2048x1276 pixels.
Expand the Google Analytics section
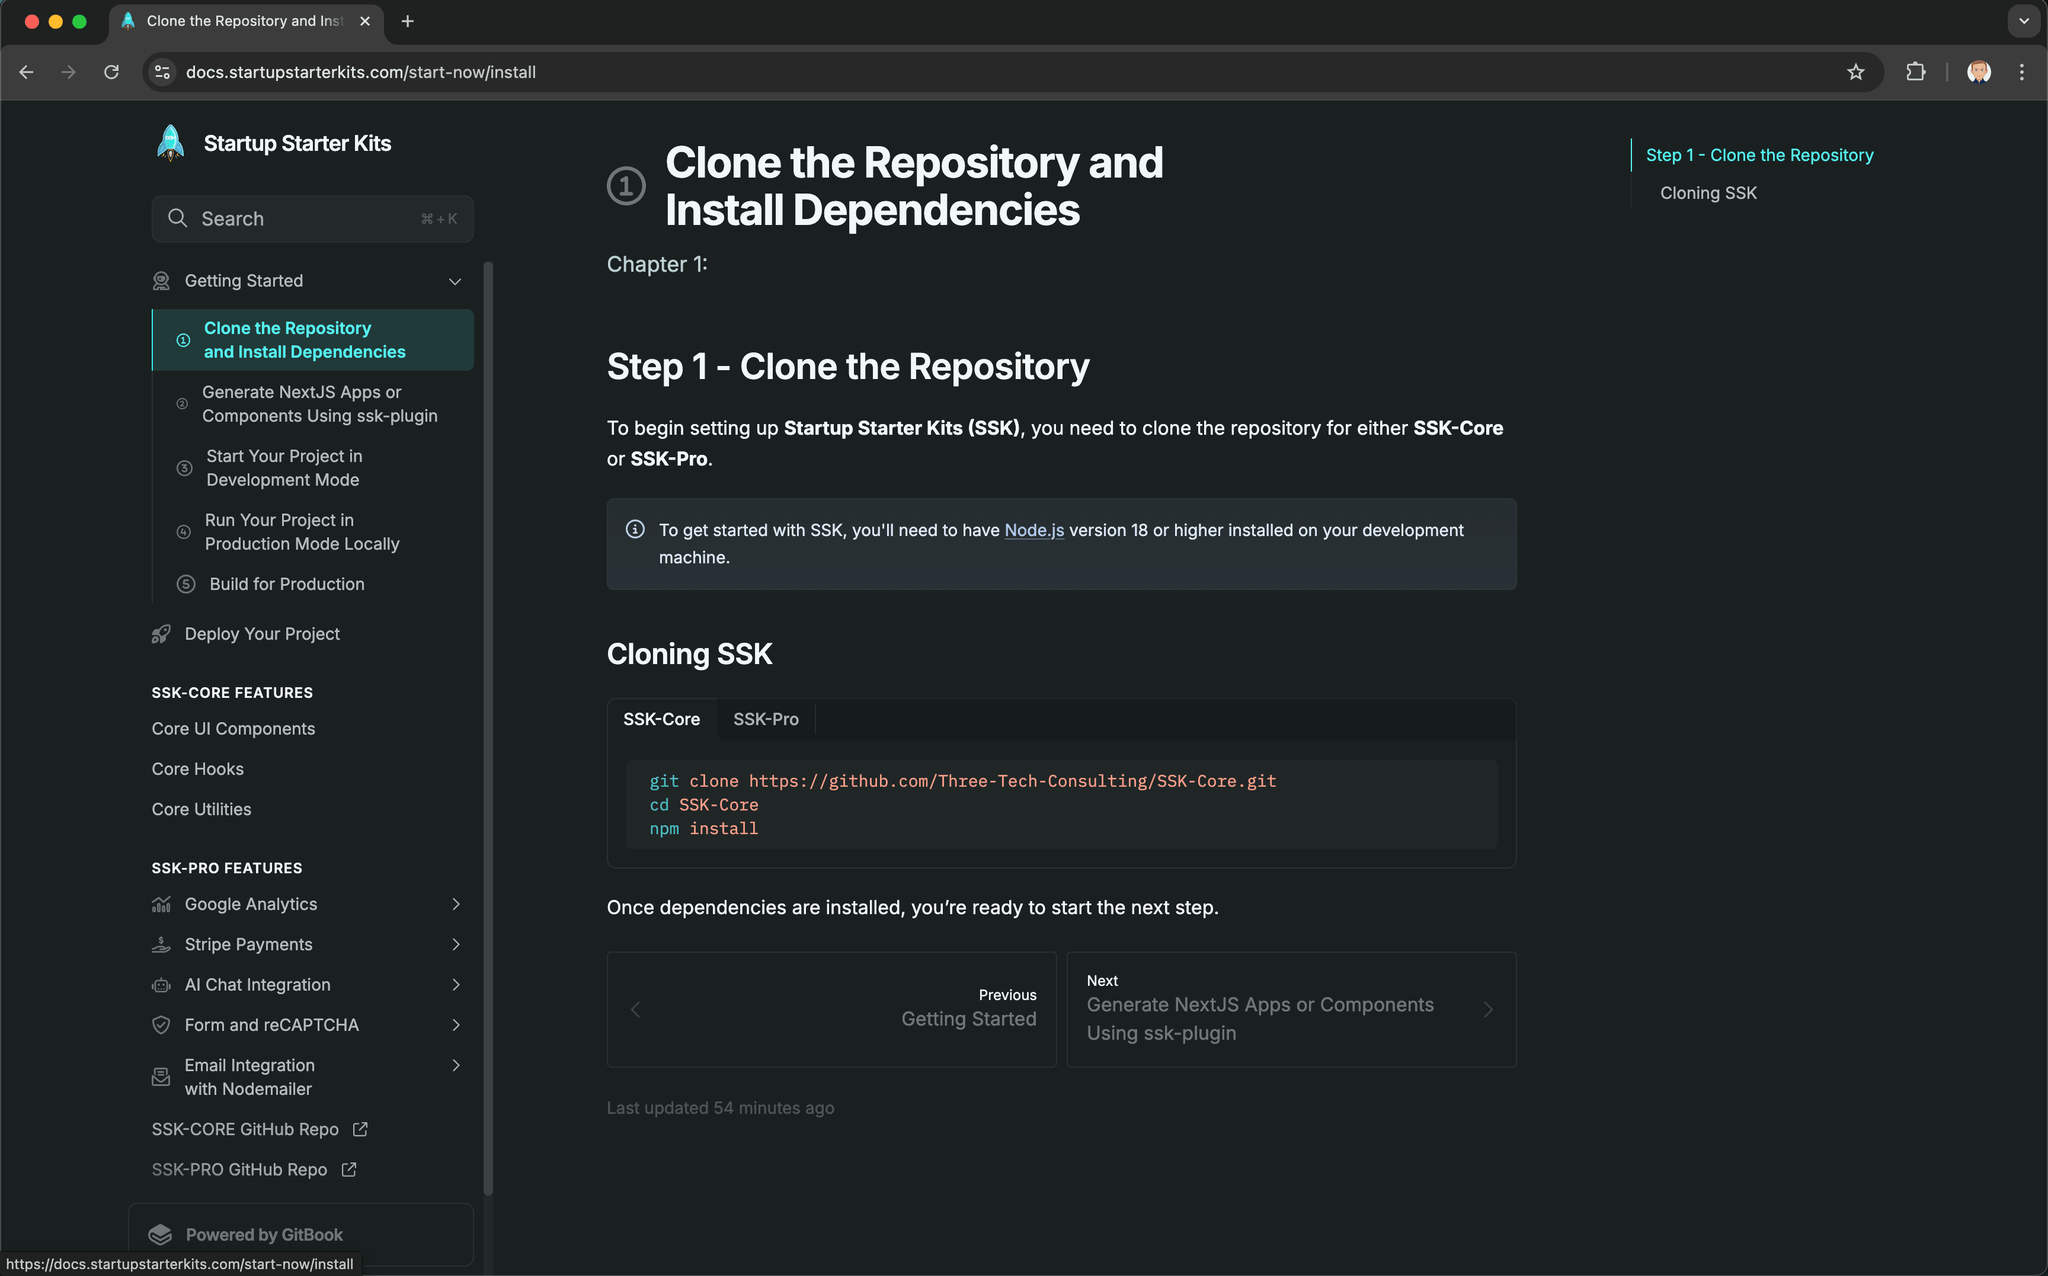pos(456,904)
